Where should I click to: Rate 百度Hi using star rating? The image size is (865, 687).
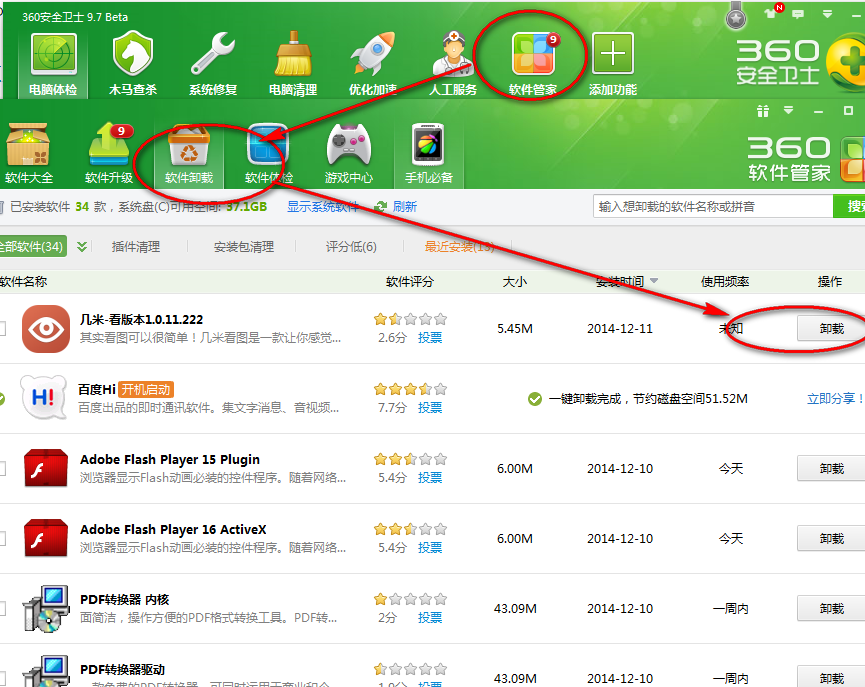[410, 389]
